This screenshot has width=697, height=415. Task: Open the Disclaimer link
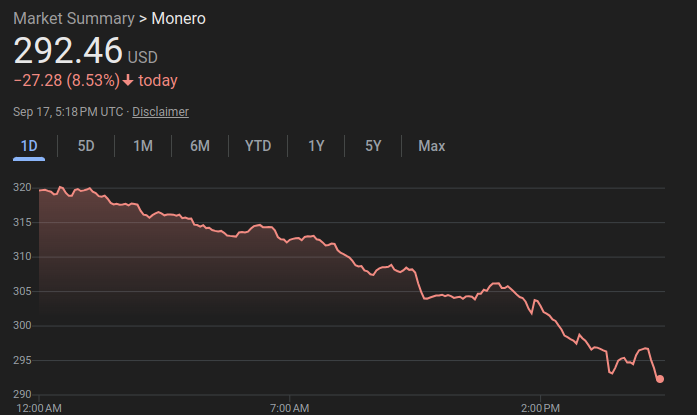pyautogui.click(x=160, y=112)
